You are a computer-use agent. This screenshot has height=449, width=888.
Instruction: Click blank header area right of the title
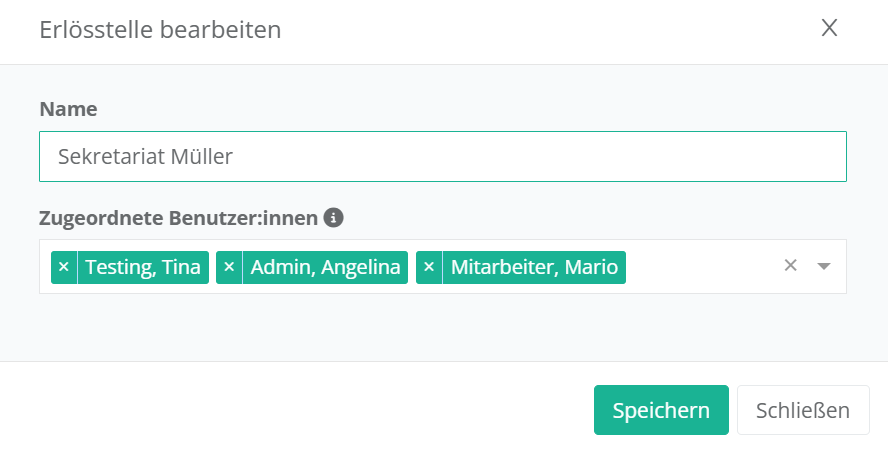550,30
